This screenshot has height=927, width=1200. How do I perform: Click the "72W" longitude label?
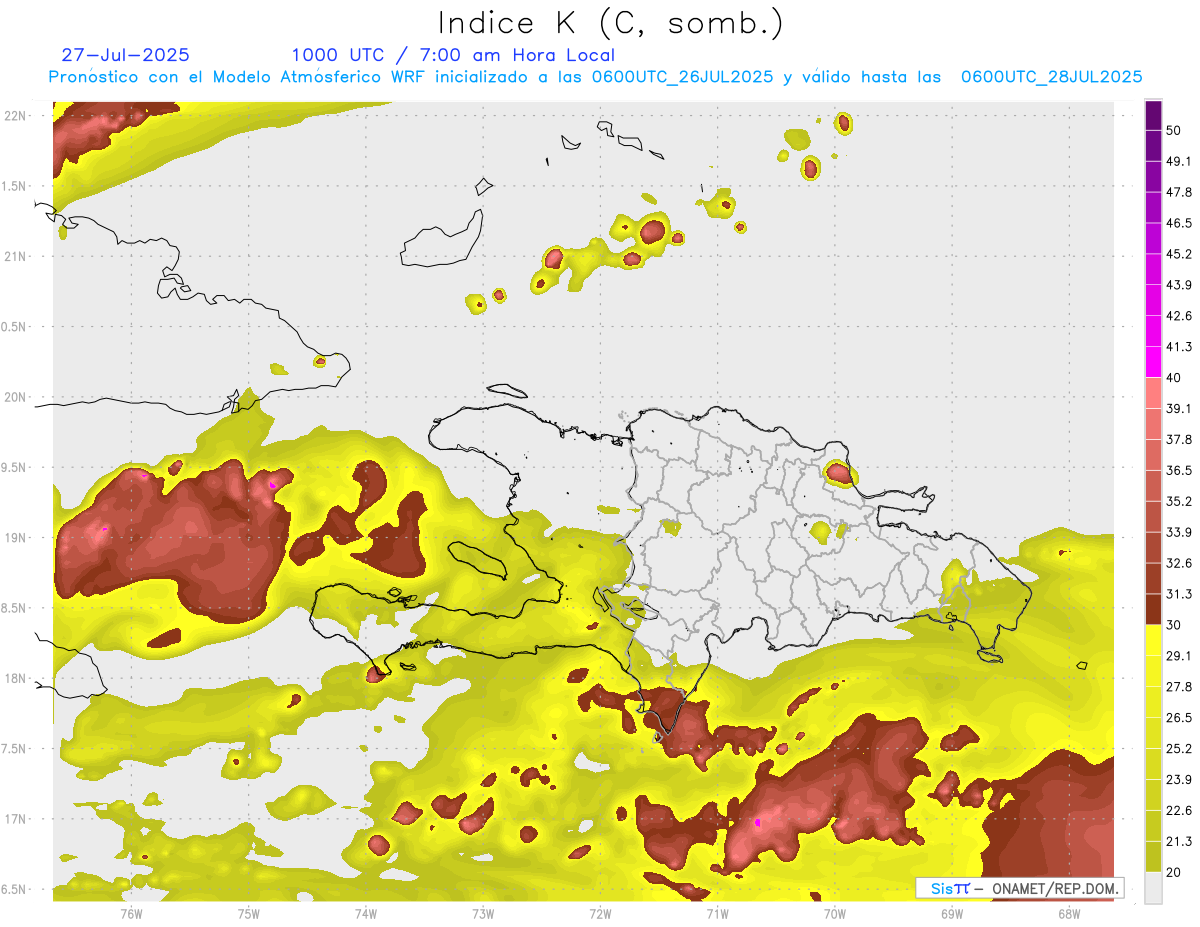pyautogui.click(x=600, y=913)
